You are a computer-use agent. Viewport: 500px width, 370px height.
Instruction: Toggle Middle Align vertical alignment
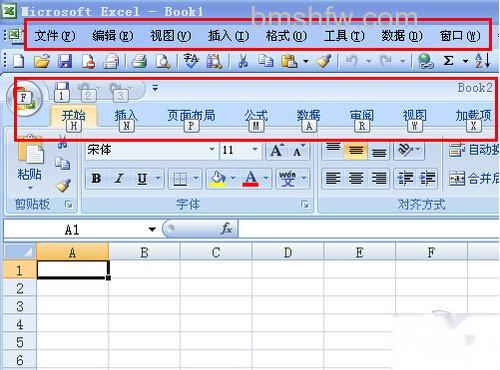click(356, 150)
